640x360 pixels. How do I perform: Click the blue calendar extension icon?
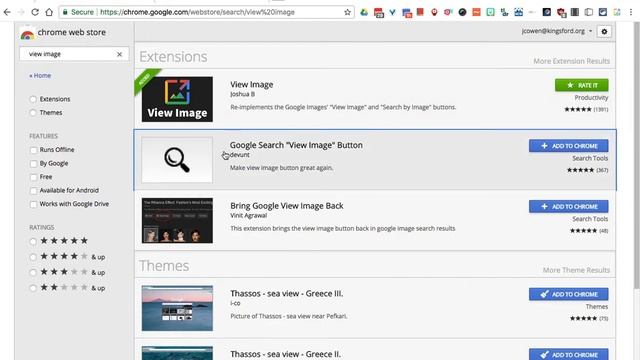(x=407, y=13)
